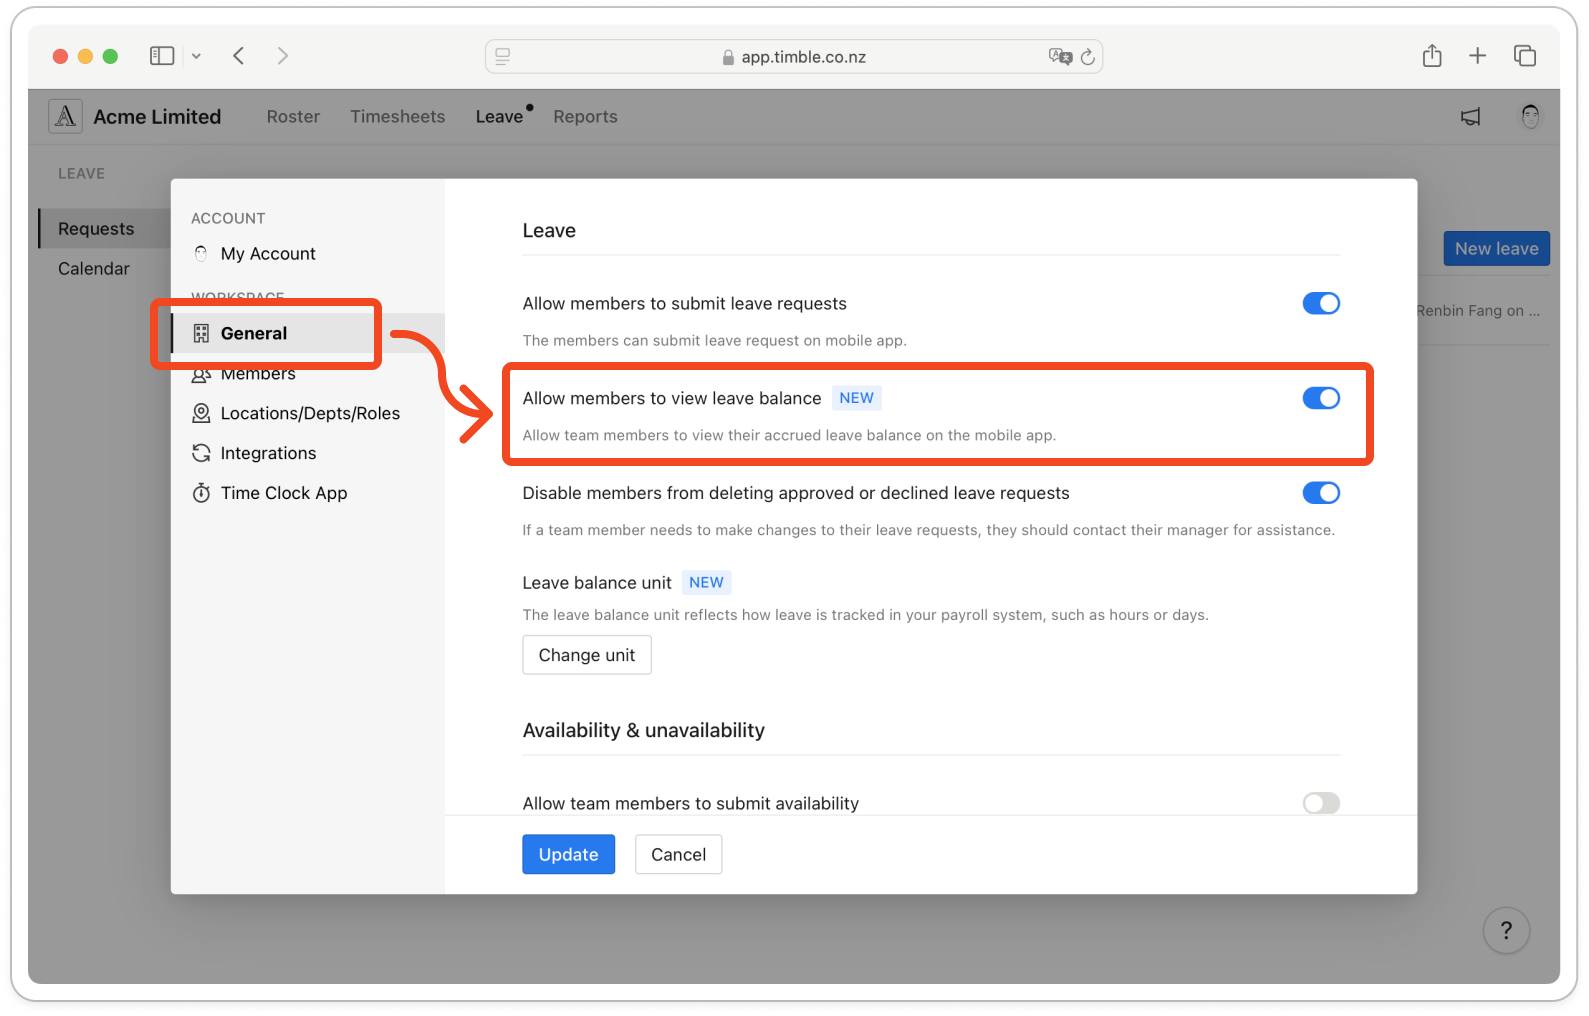The height and width of the screenshot is (1016, 1589).
Task: Go forward with the browser forward arrow
Action: point(283,56)
